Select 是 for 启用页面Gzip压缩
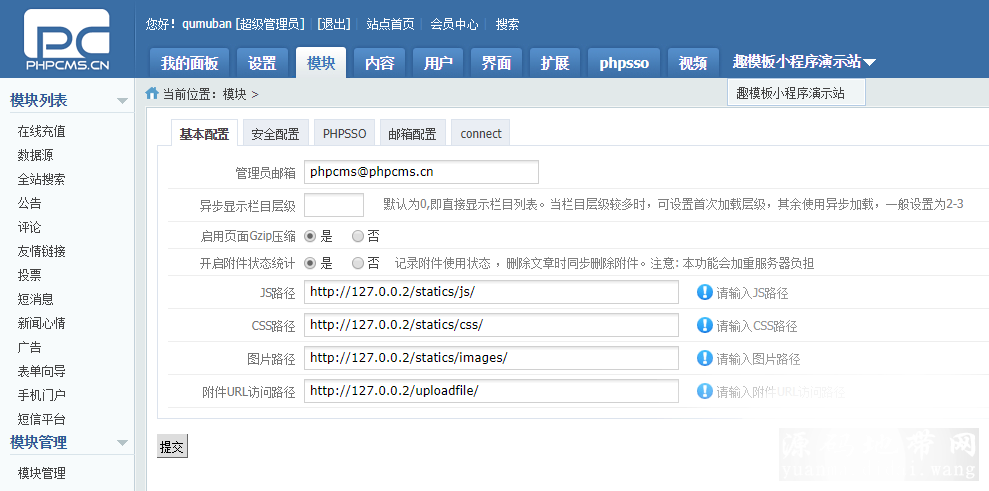This screenshot has width=989, height=491. pos(310,237)
